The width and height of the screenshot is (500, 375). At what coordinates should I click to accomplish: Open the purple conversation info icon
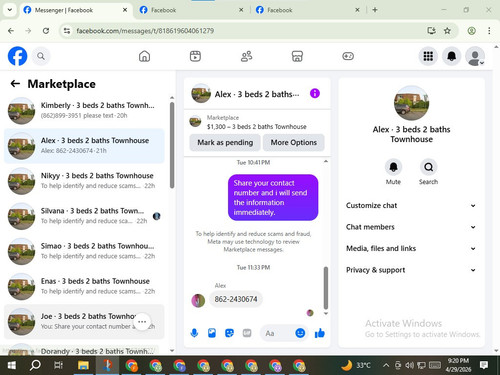[x=315, y=93]
